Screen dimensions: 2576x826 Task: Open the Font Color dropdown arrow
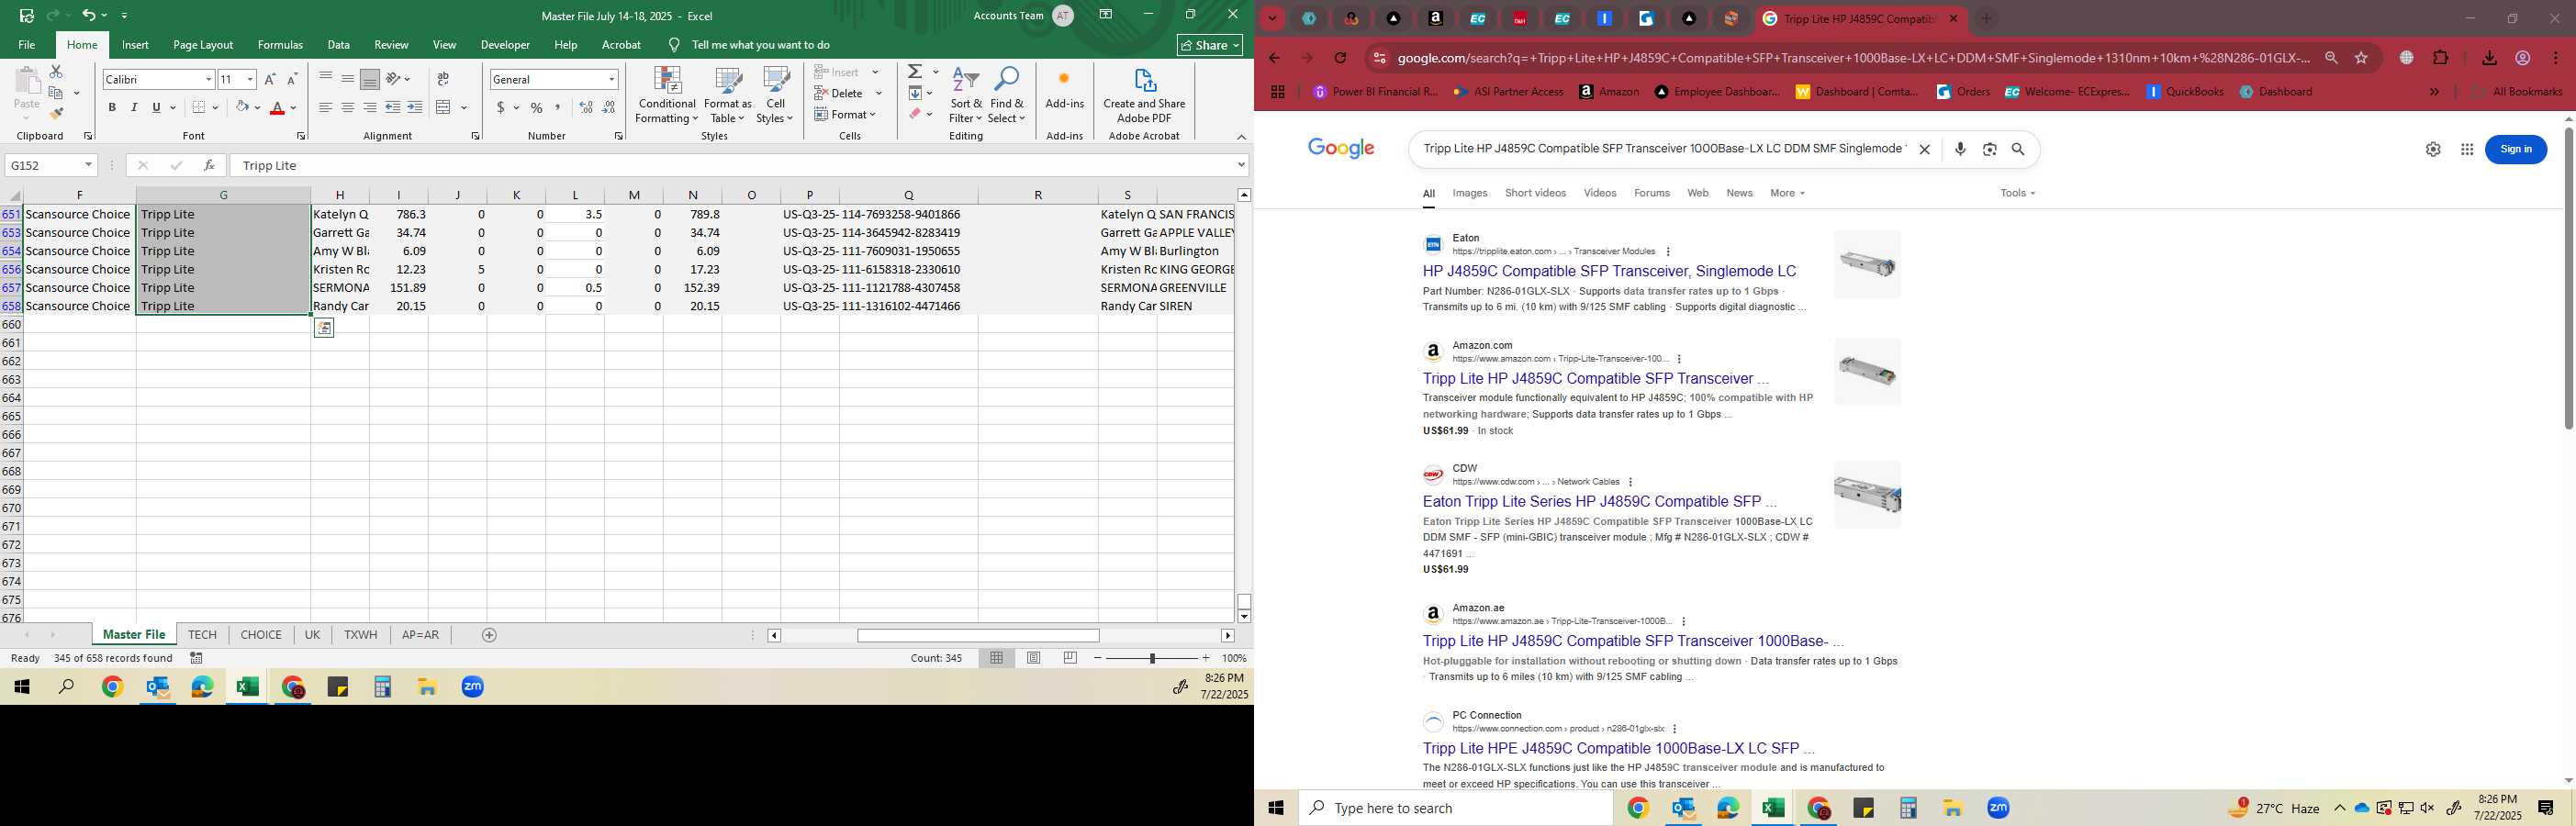point(293,107)
